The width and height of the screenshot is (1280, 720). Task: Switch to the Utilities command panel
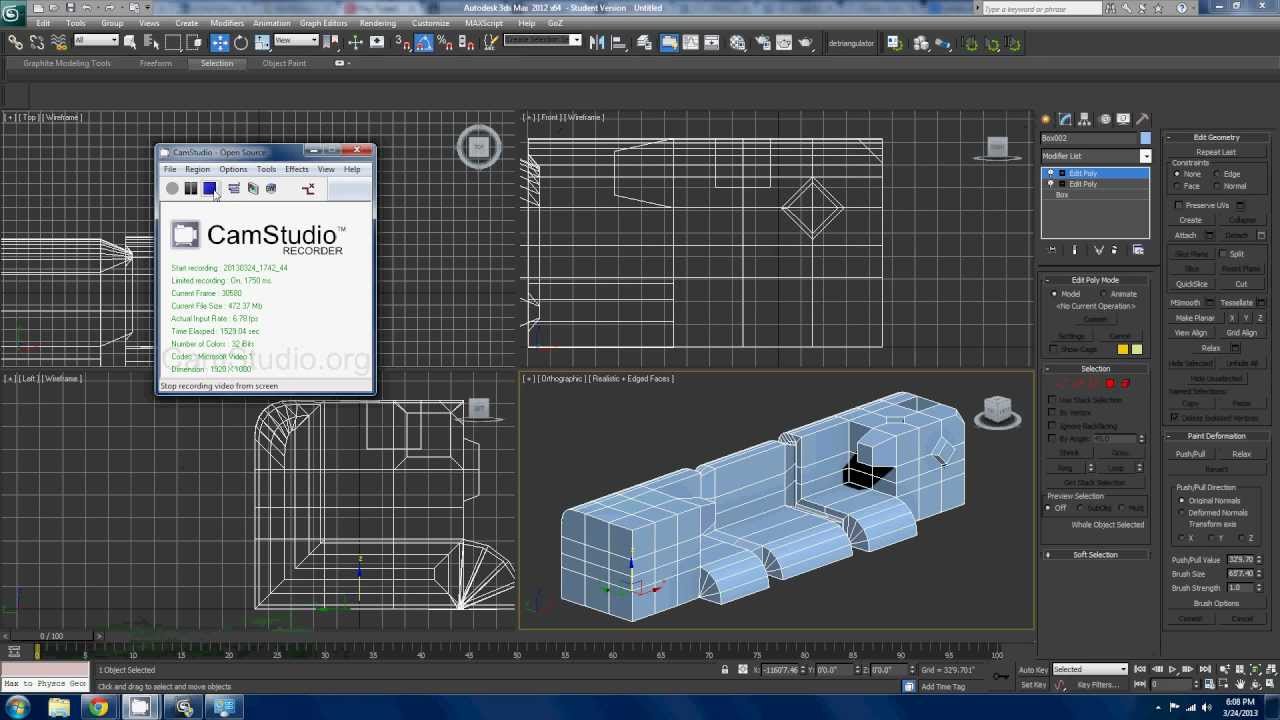click(x=1143, y=119)
